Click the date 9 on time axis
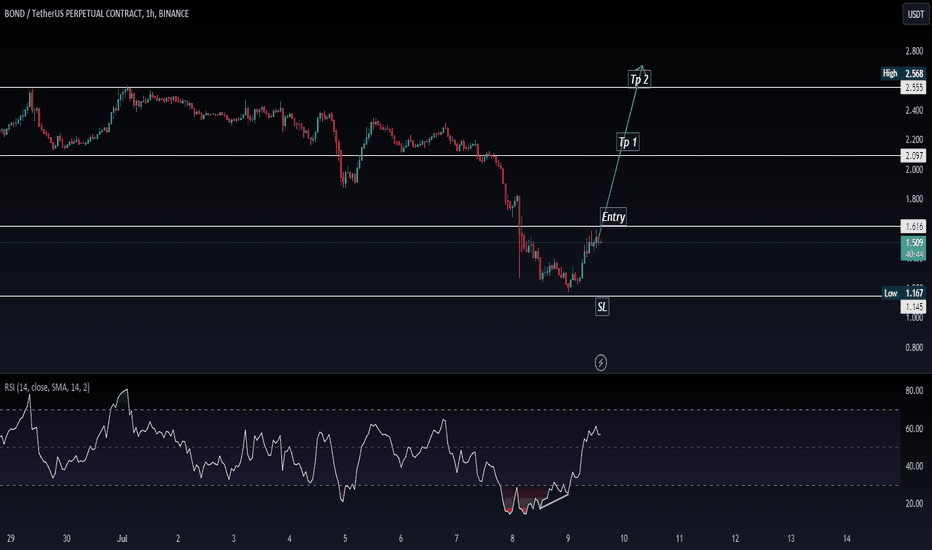Image resolution: width=932 pixels, height=550 pixels. point(568,539)
